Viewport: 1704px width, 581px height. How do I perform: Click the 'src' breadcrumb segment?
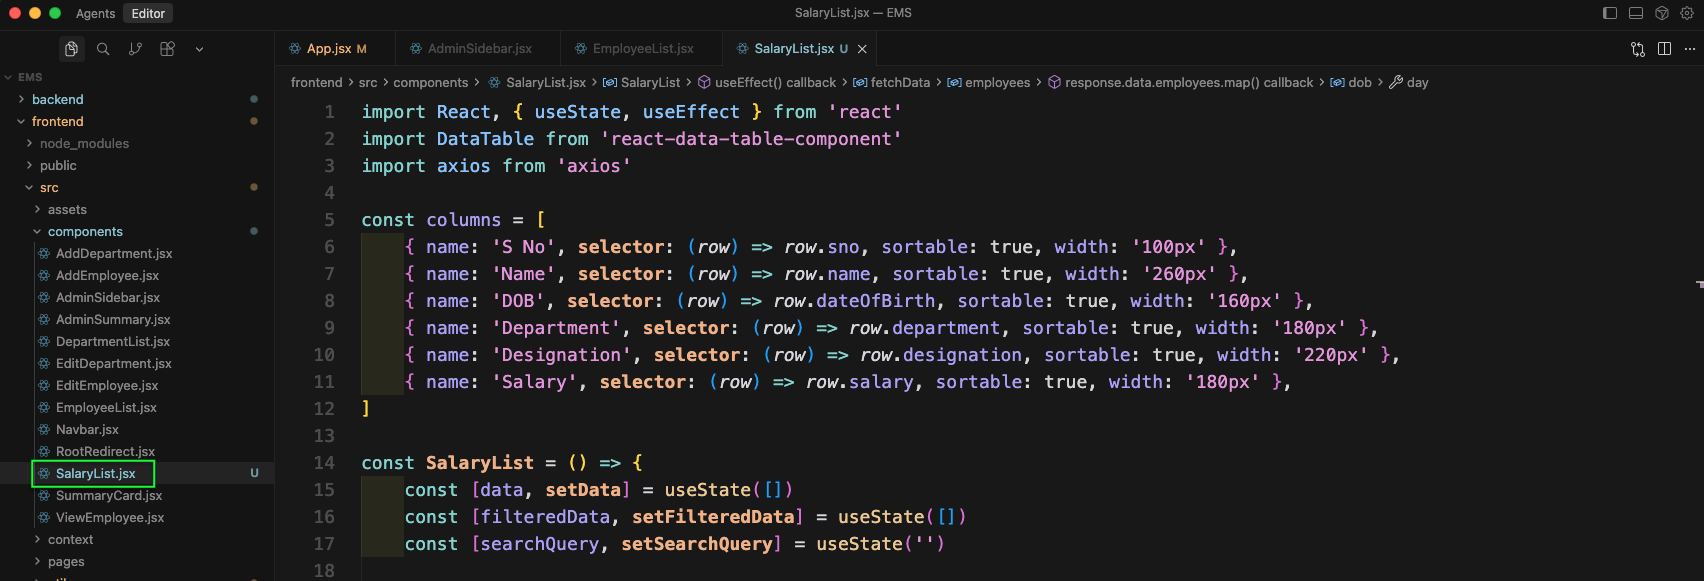point(368,82)
